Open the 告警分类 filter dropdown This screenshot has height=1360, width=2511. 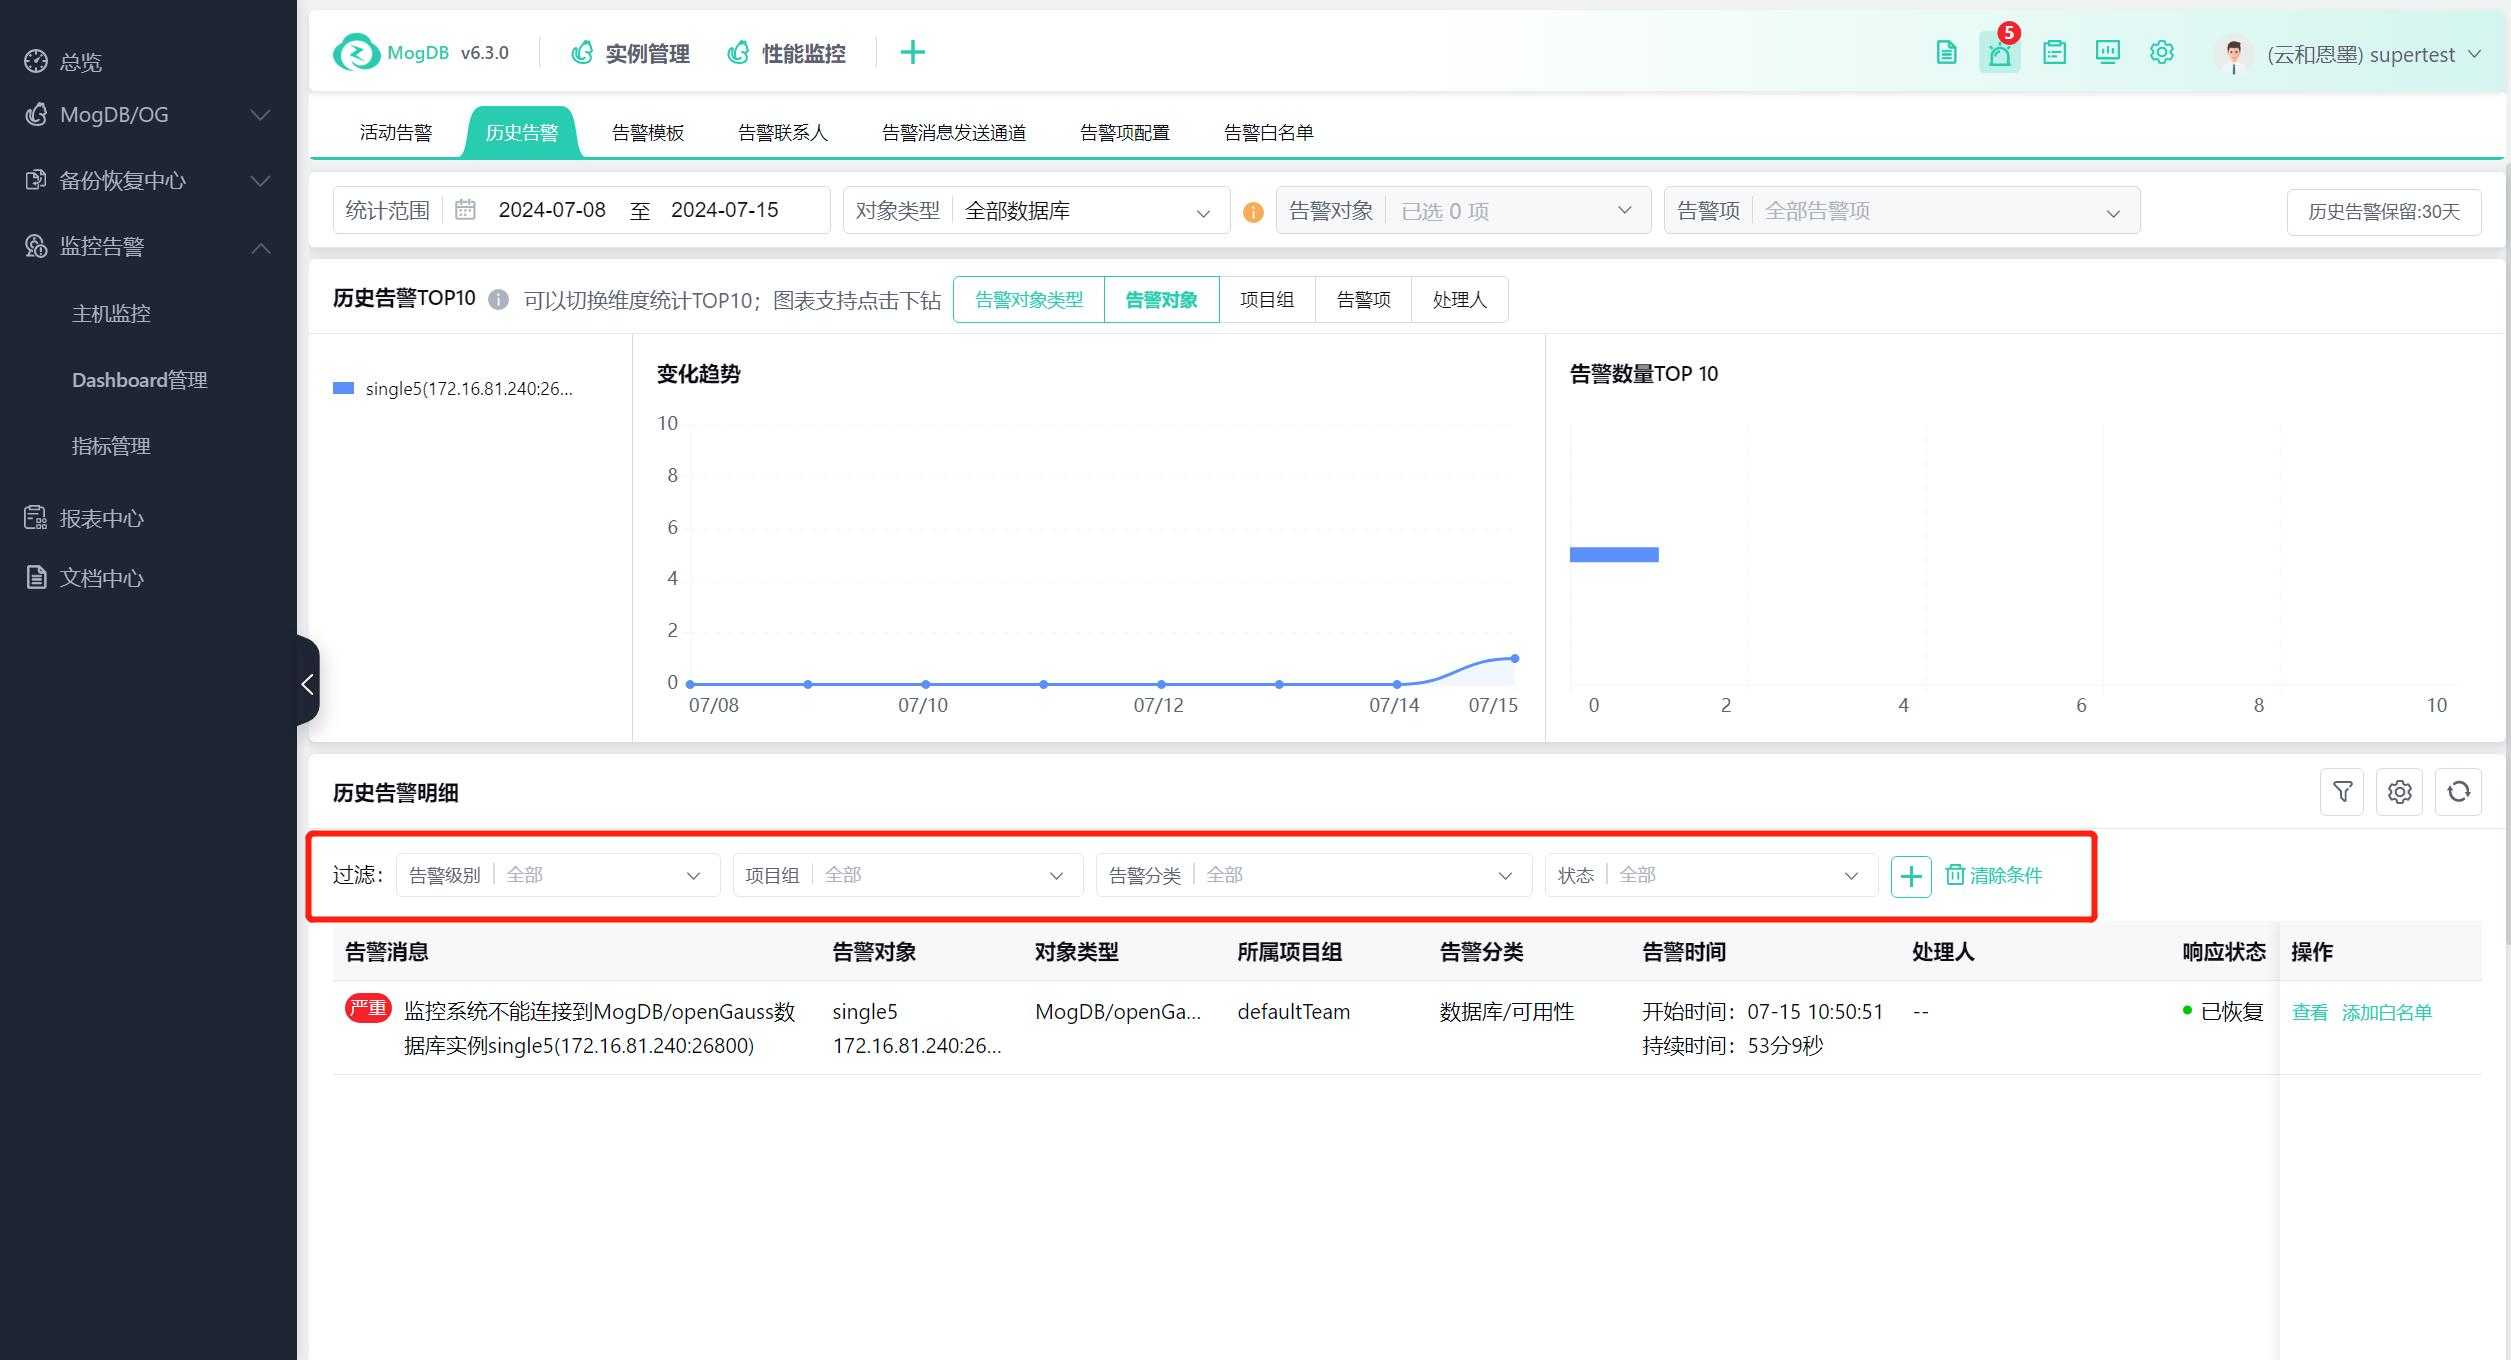coord(1314,876)
